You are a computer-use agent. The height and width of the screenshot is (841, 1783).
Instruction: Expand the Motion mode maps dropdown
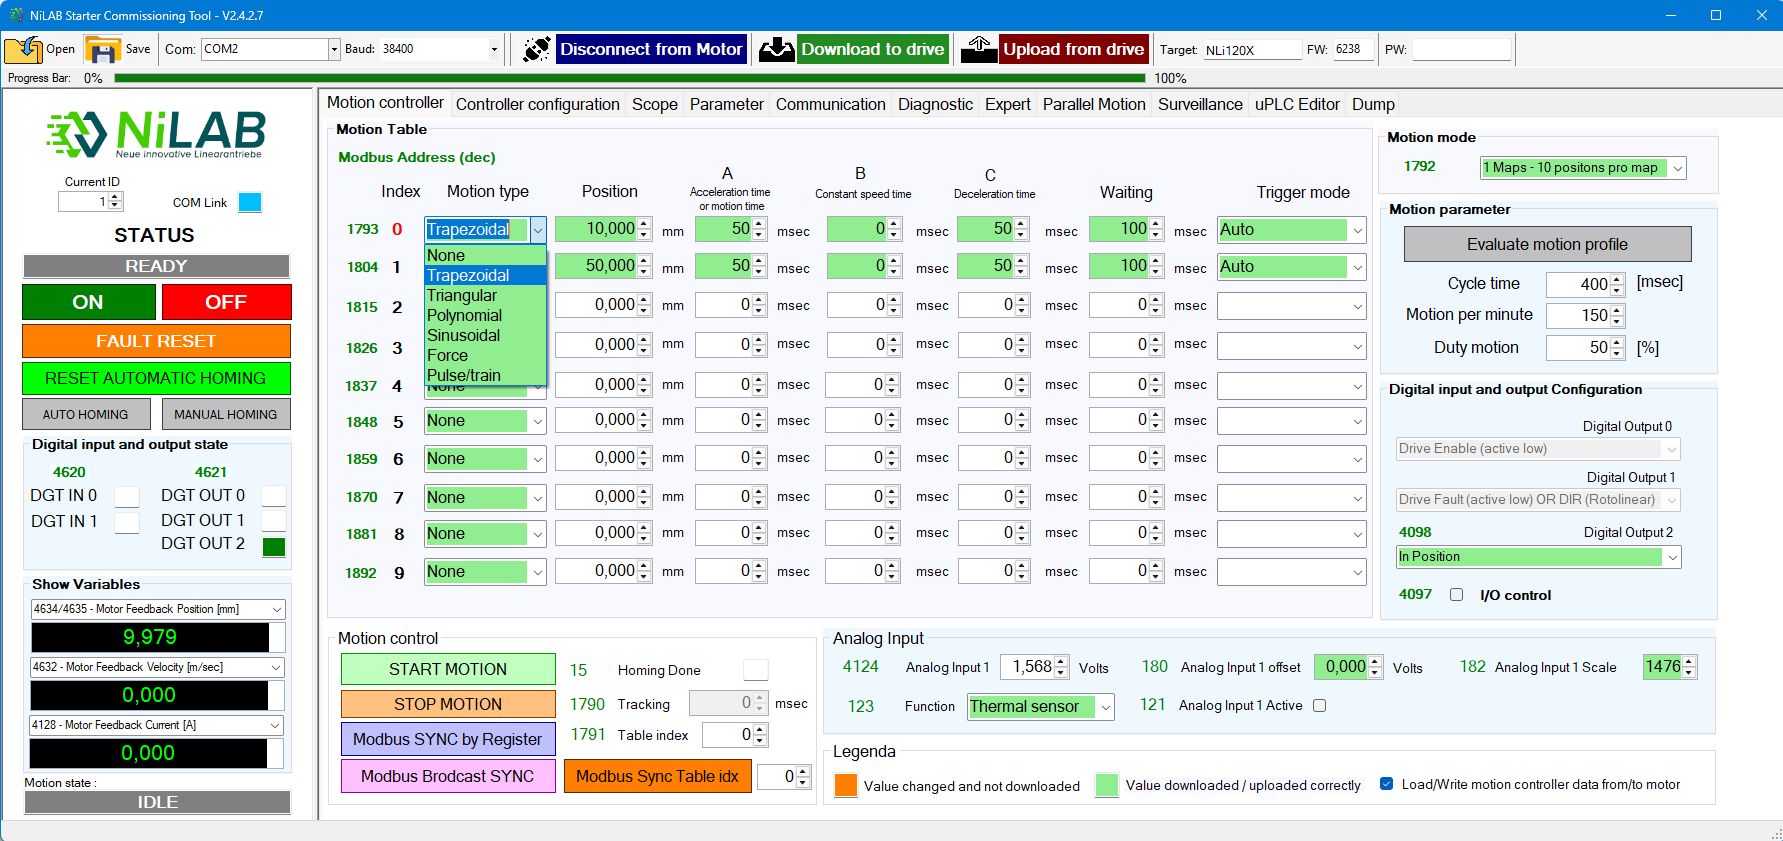pyautogui.click(x=1677, y=168)
